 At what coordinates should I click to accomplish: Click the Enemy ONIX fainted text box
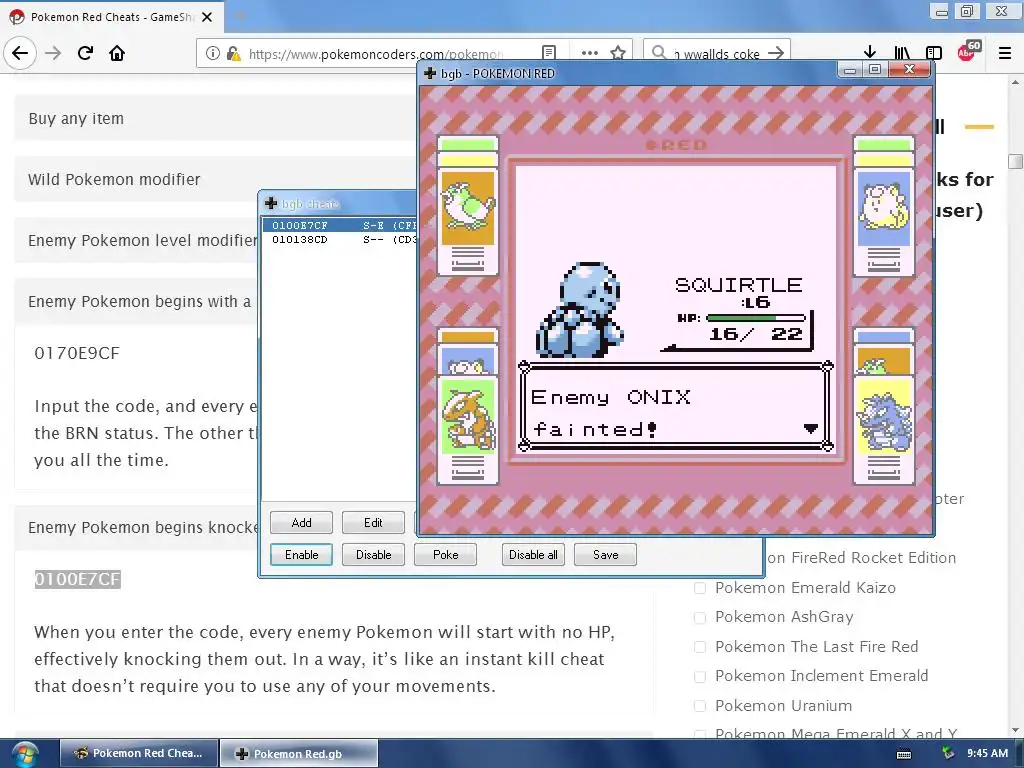pos(675,407)
